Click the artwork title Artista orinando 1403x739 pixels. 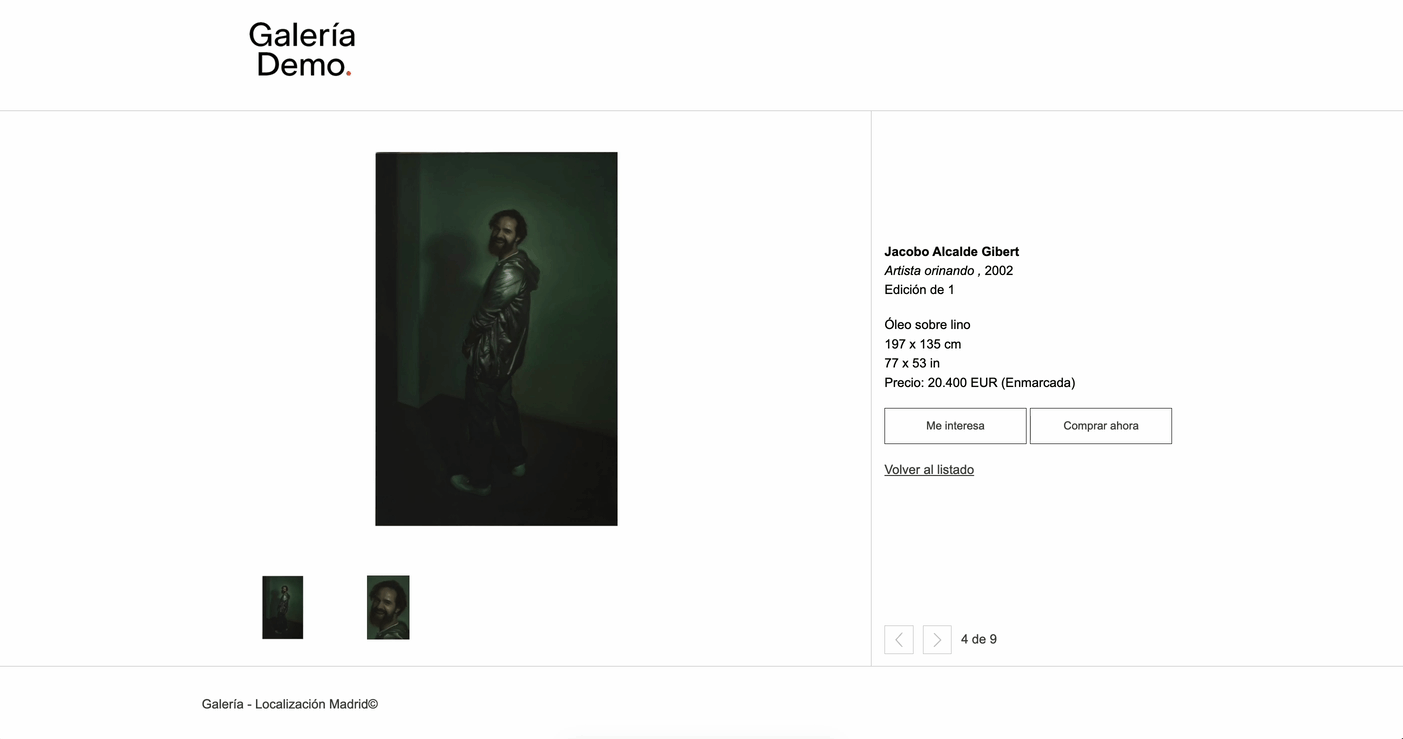929,271
